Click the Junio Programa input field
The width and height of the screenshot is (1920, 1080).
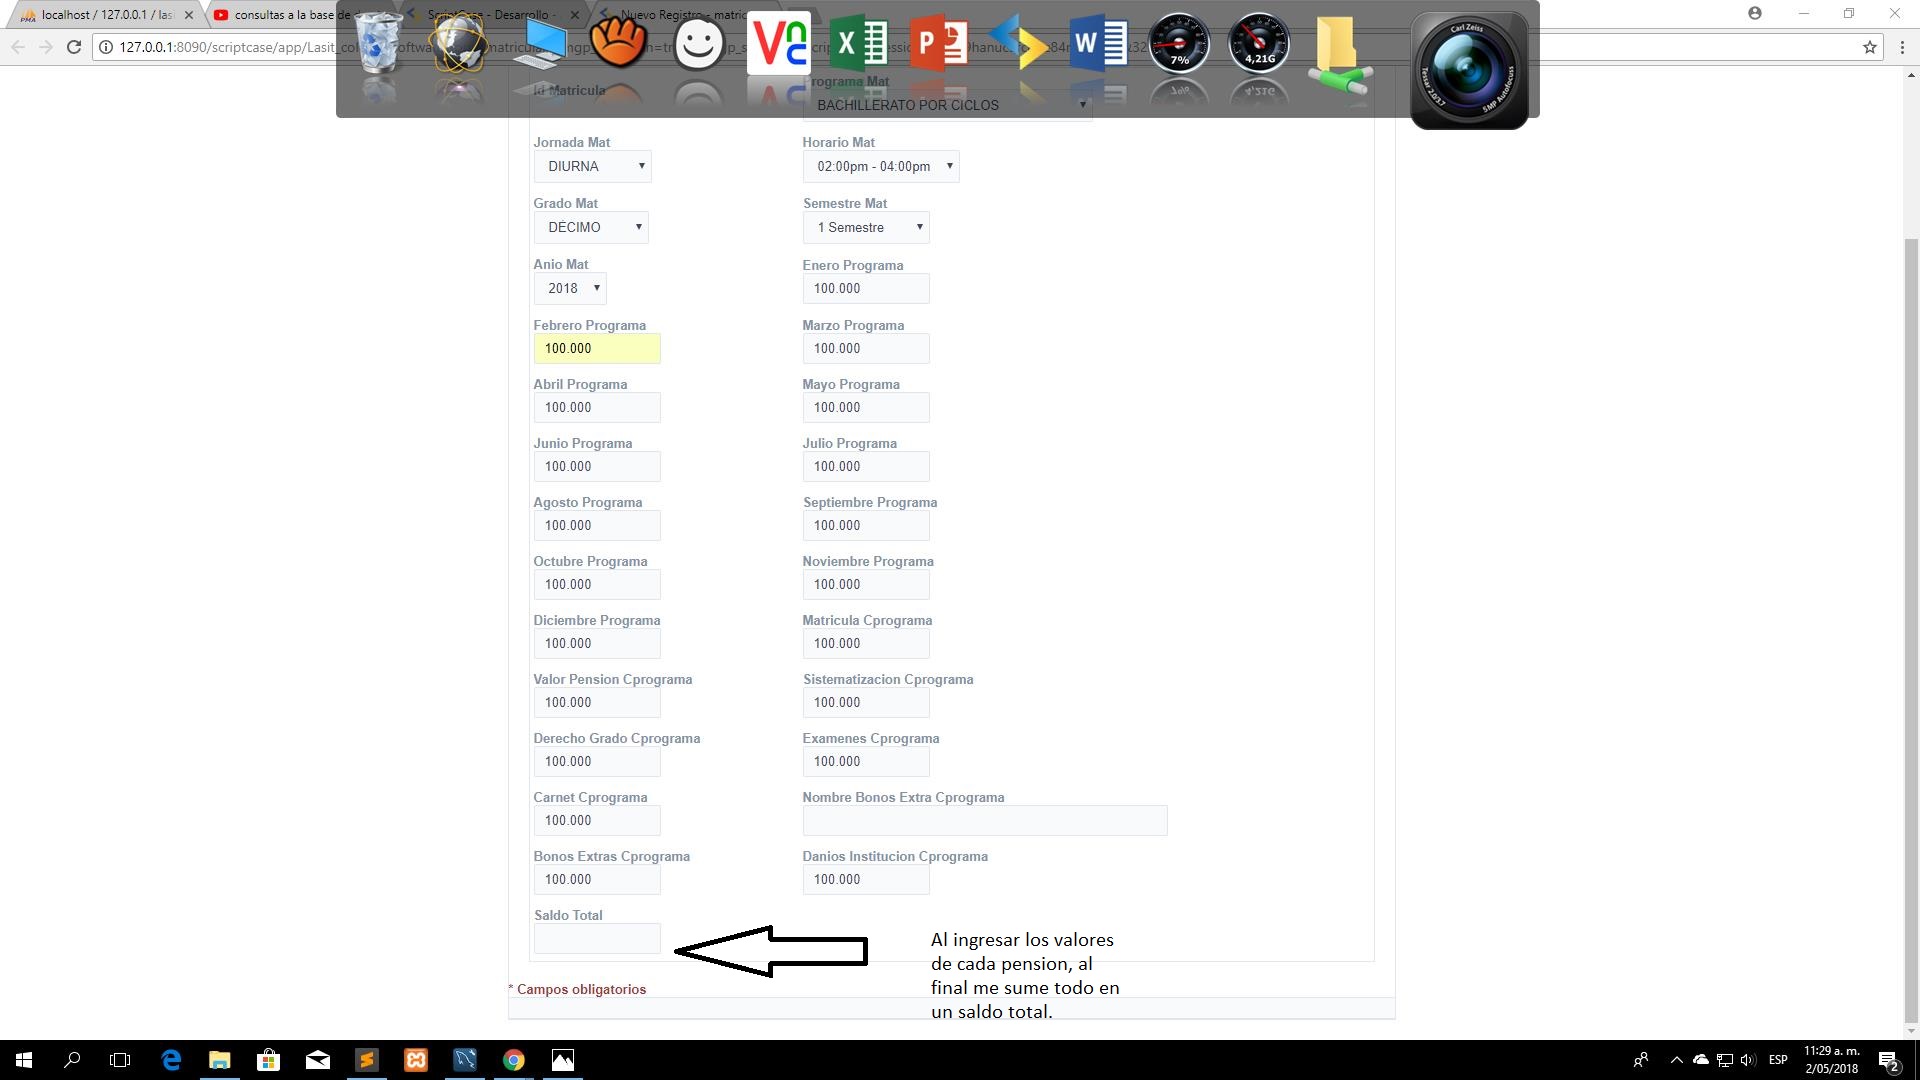tap(597, 466)
